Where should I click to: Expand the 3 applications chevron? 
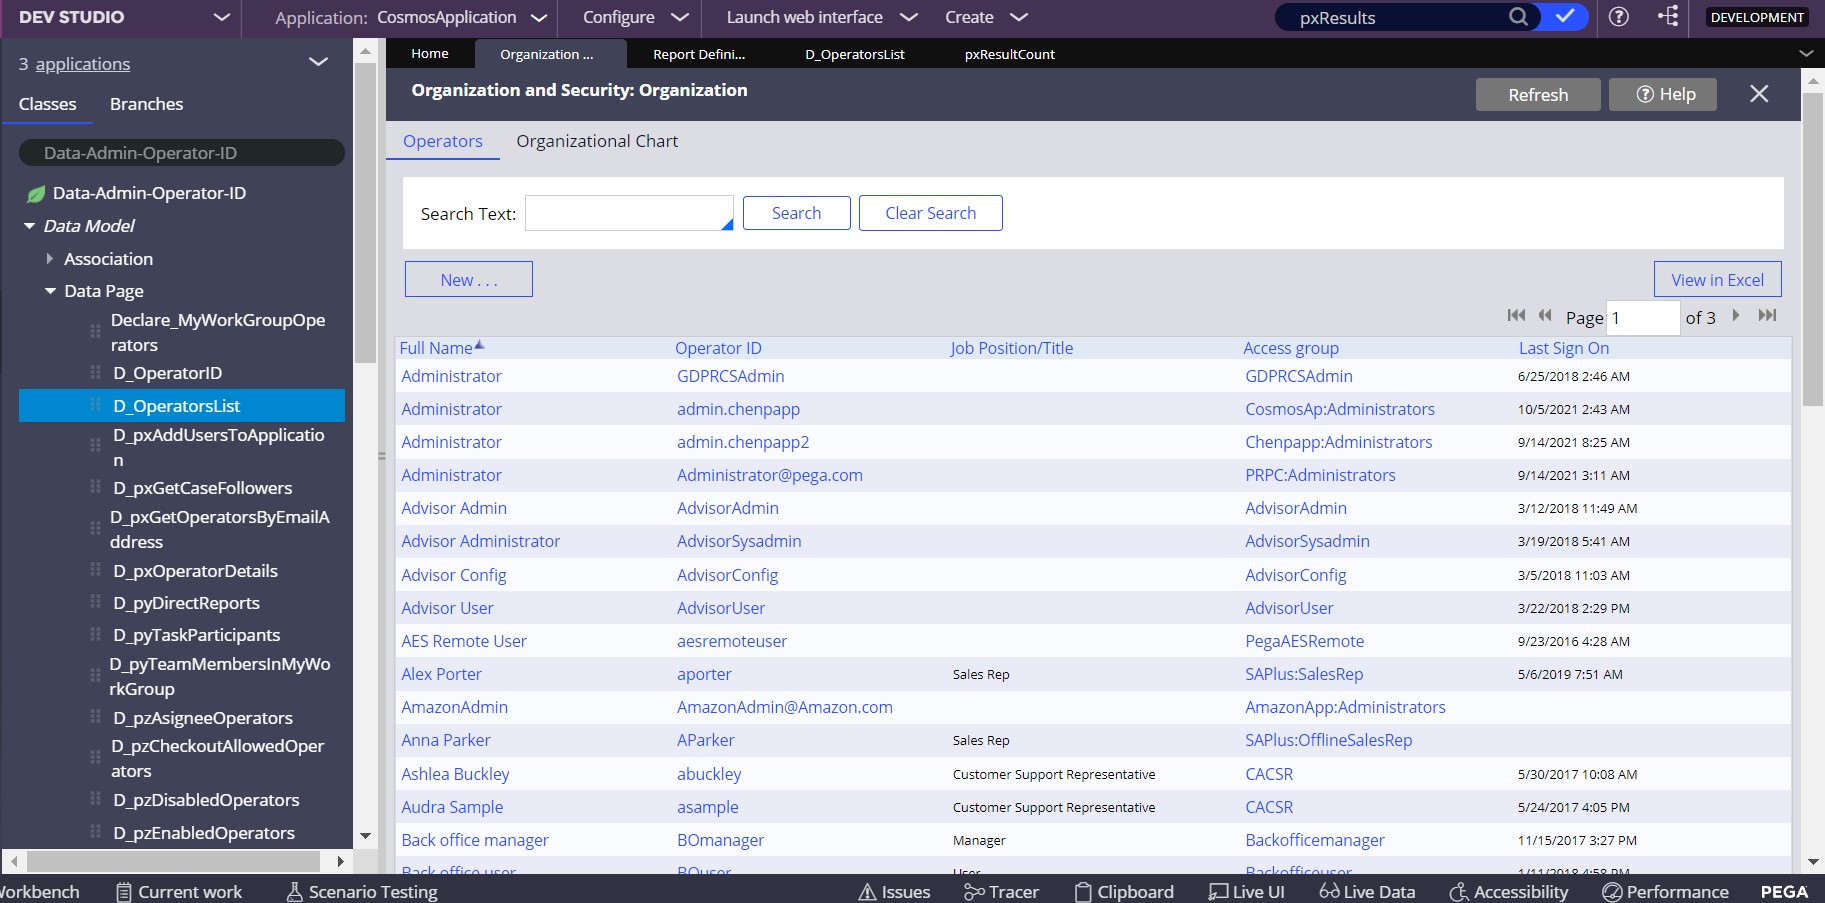[x=318, y=63]
